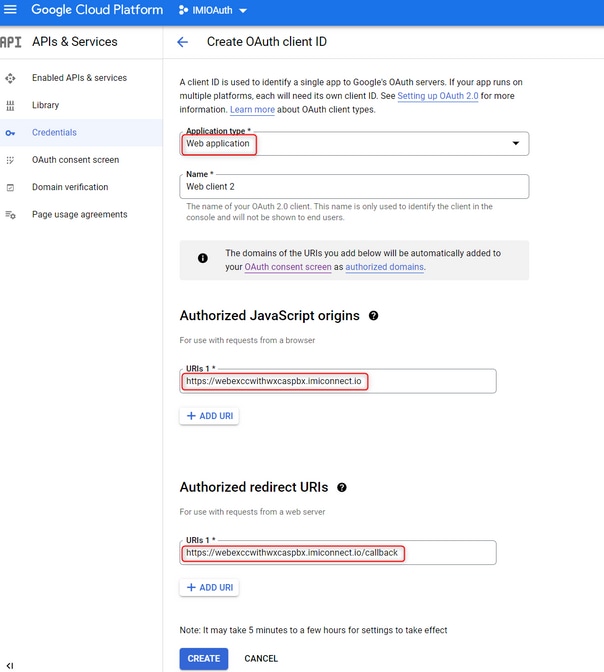This screenshot has width=604, height=672.
Task: Click the Page usage agreements settings icon
Action: [x=10, y=215]
